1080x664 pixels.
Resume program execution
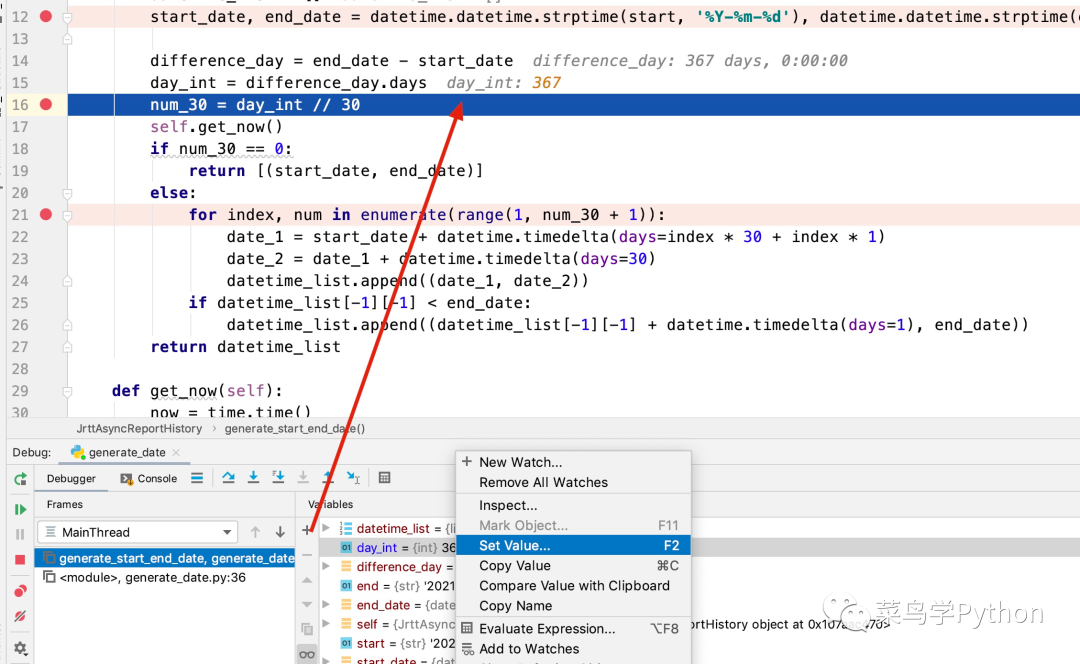point(20,510)
